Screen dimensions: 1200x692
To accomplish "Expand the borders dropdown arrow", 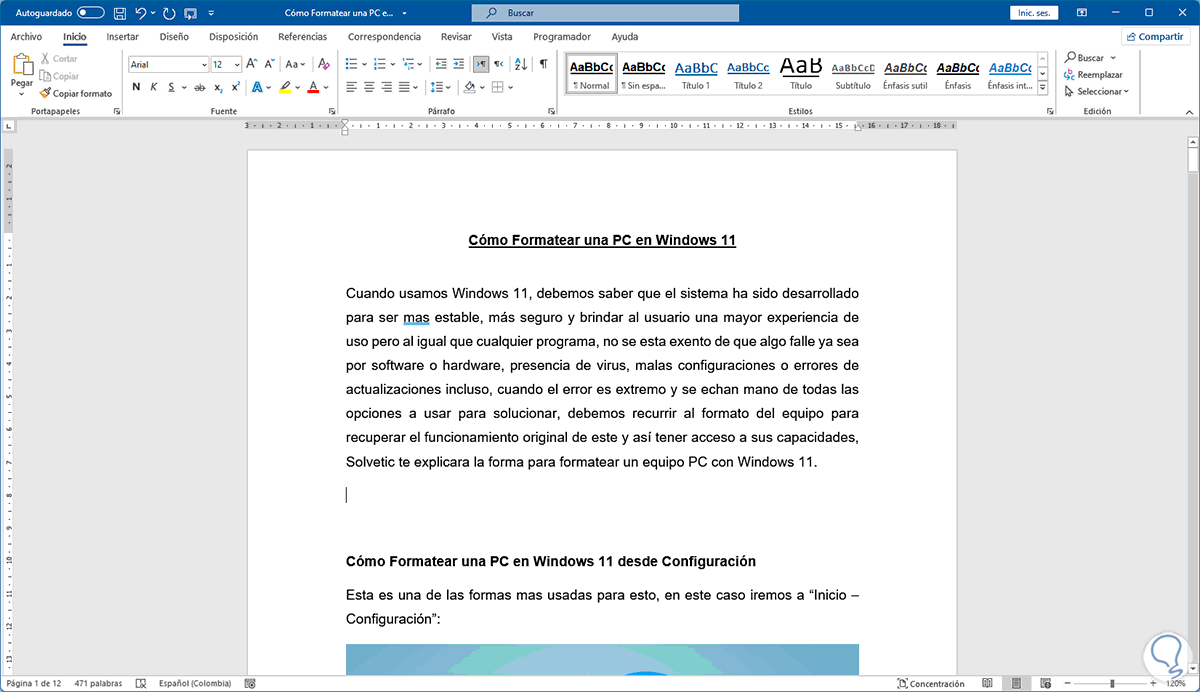I will pyautogui.click(x=512, y=87).
